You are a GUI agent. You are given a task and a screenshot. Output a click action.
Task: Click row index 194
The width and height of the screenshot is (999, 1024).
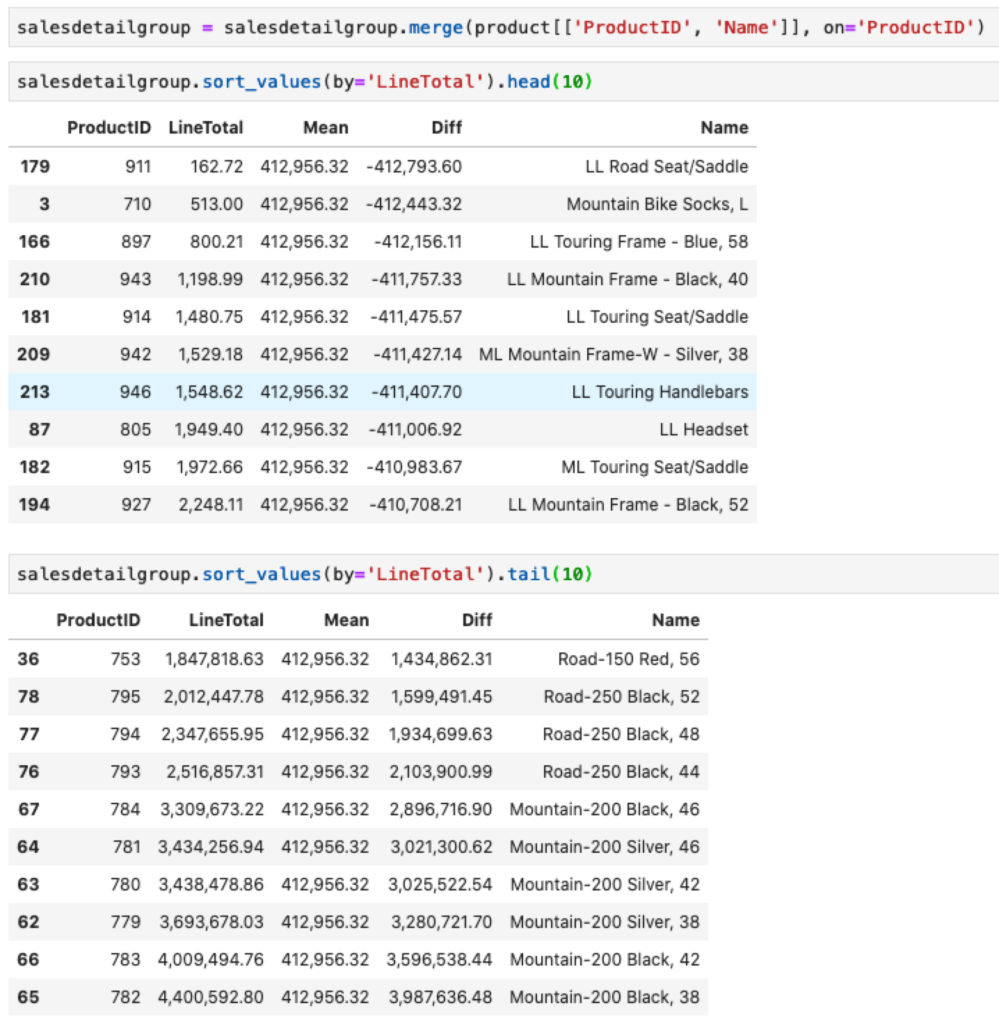click(x=35, y=505)
